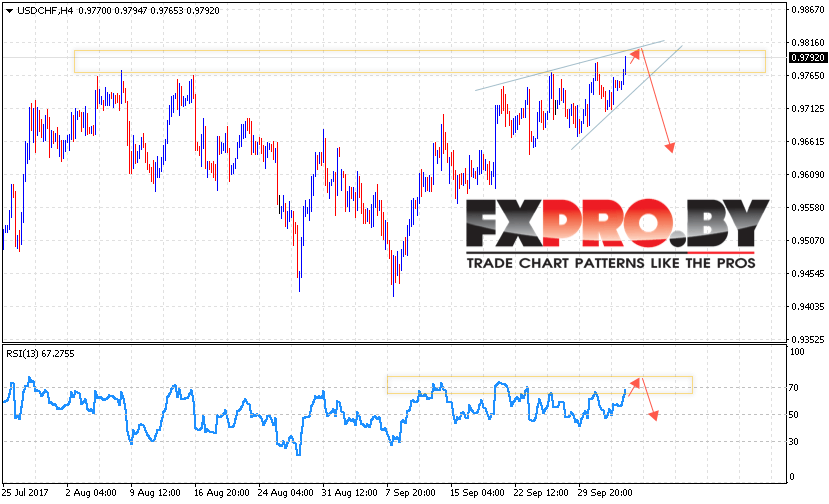Screen dimensions: 829x504
Task: Select time axis label 31 Aug 12:00
Action: (x=349, y=492)
